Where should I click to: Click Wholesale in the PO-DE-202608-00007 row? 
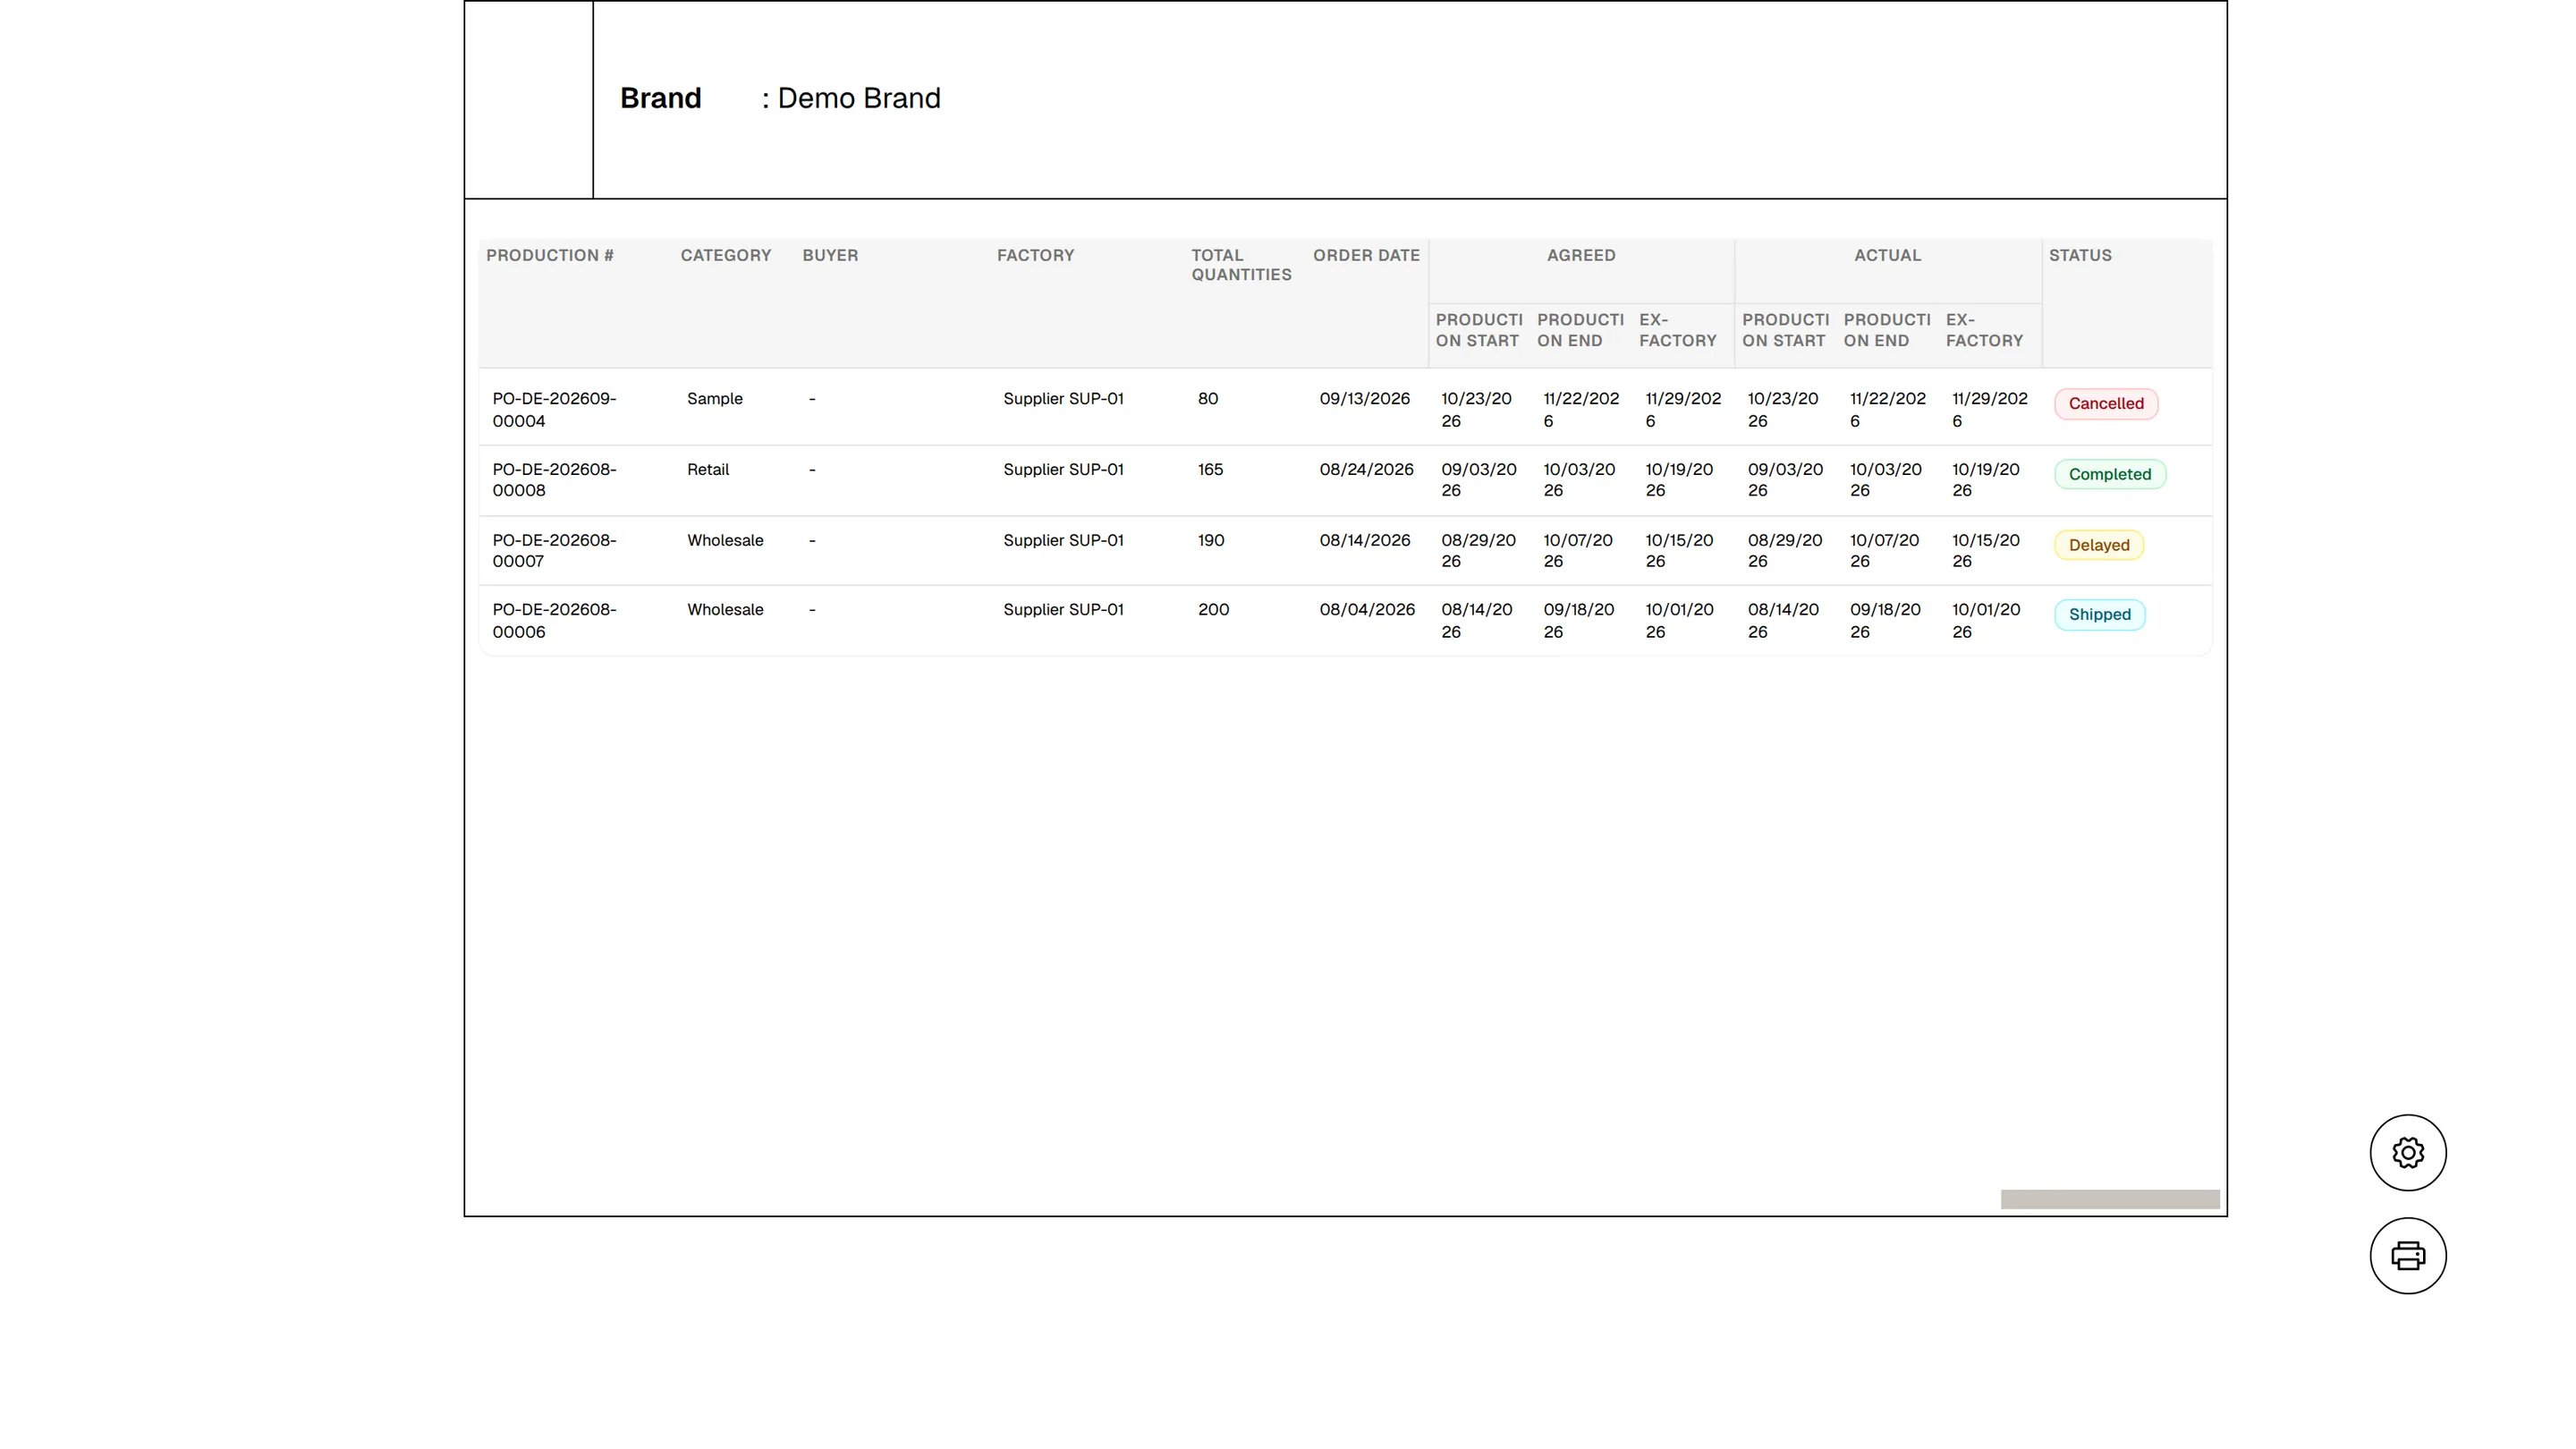pos(725,541)
